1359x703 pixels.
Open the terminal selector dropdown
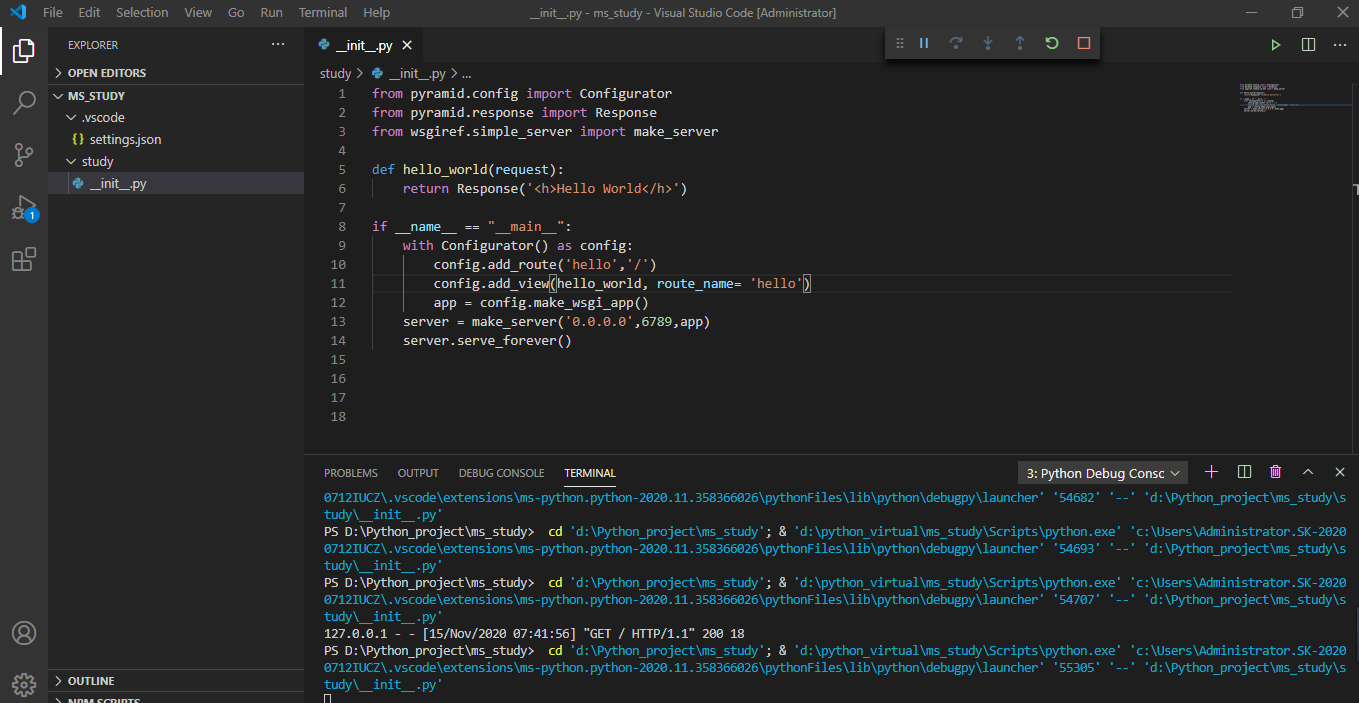coord(1102,473)
